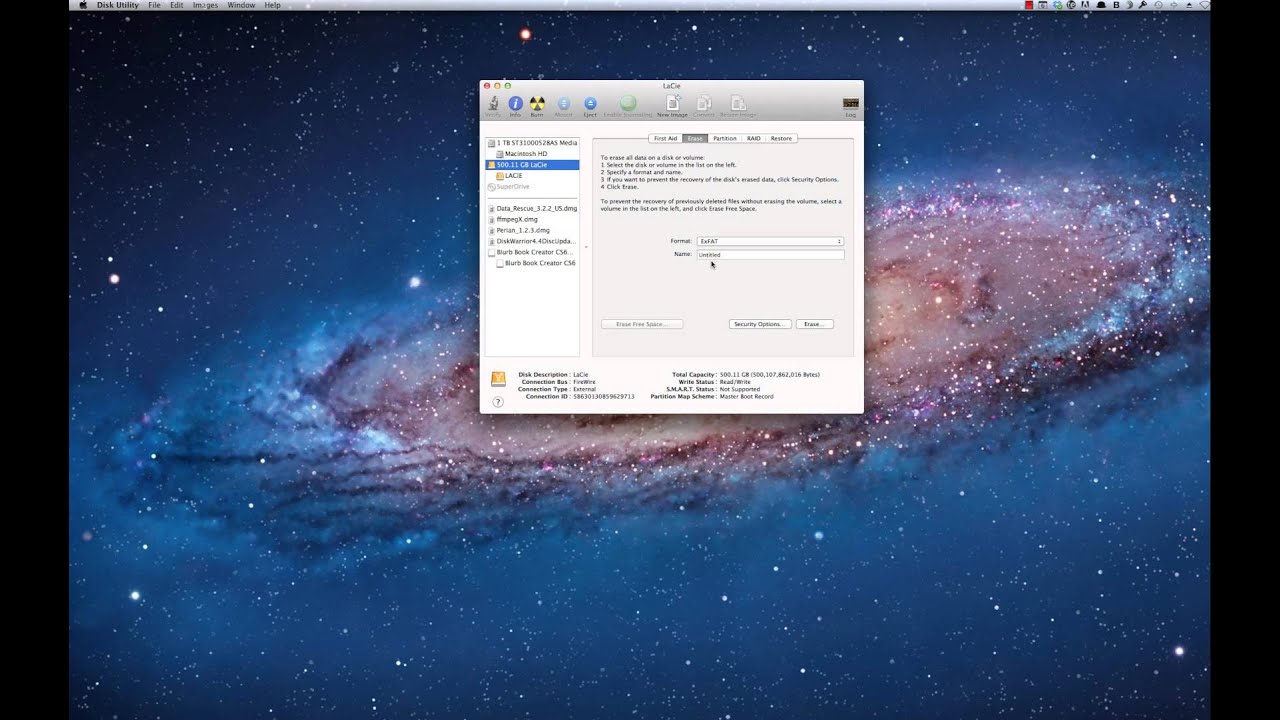Click the help question mark button
This screenshot has width=1280, height=720.
(x=498, y=401)
